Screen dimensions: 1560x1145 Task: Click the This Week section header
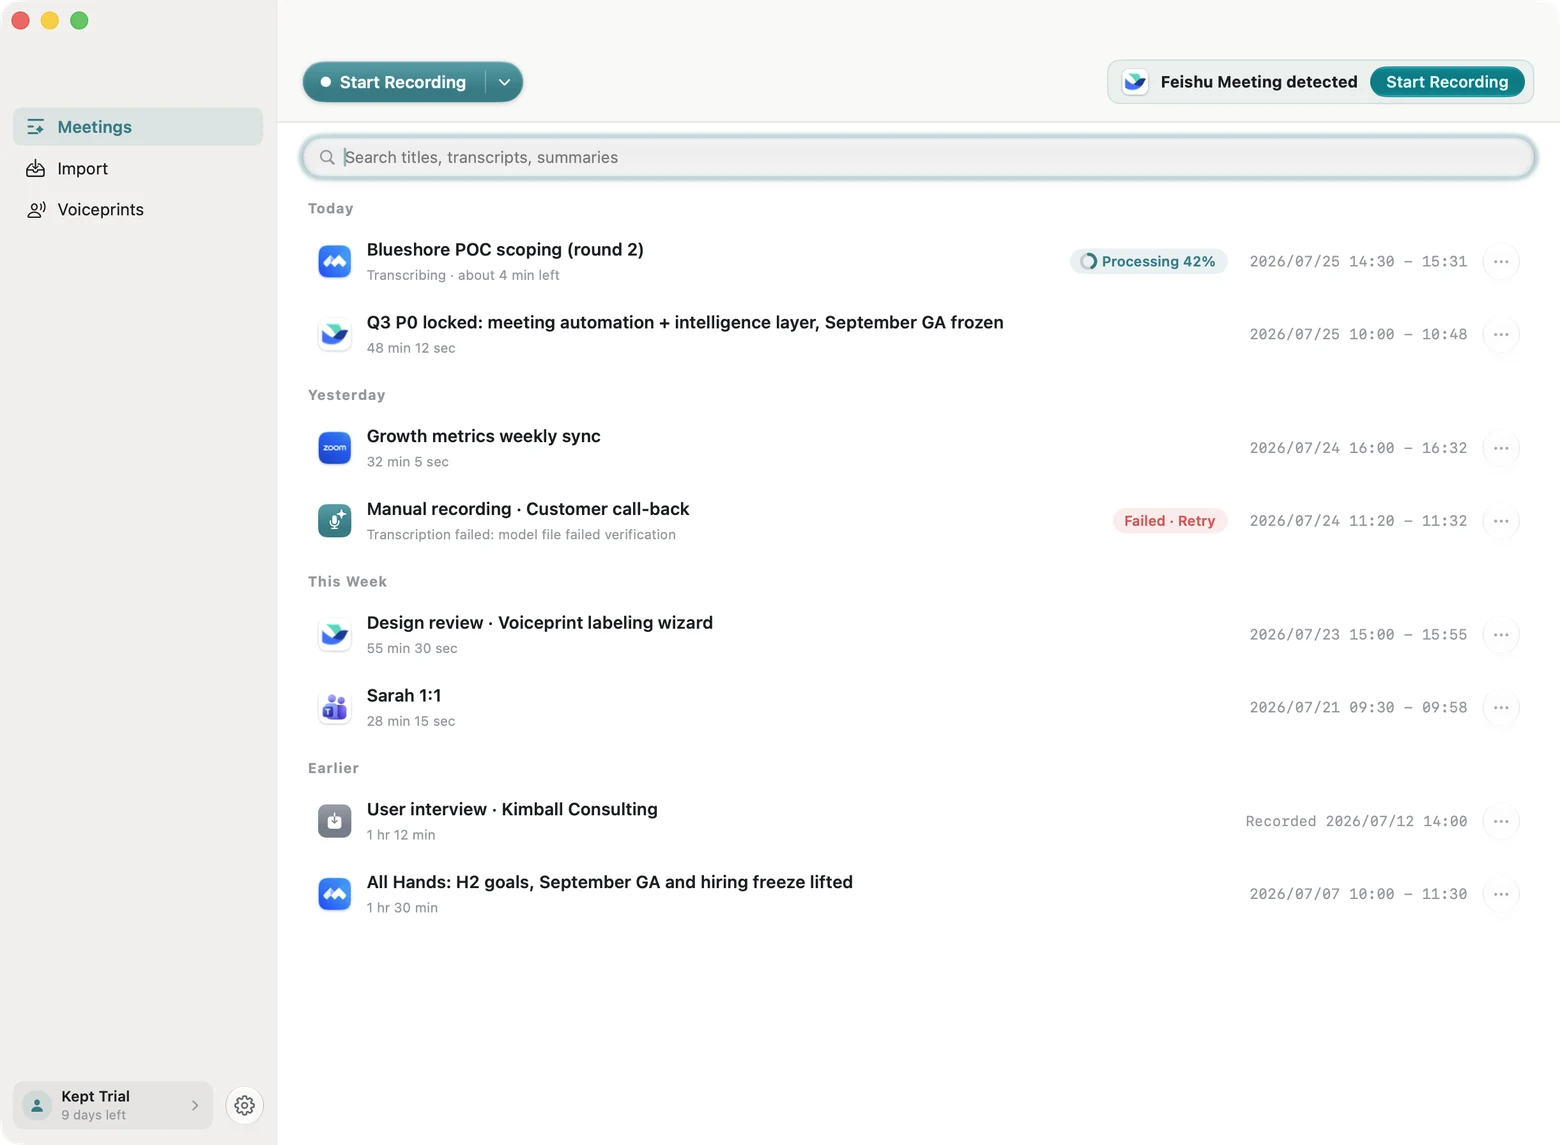[348, 581]
